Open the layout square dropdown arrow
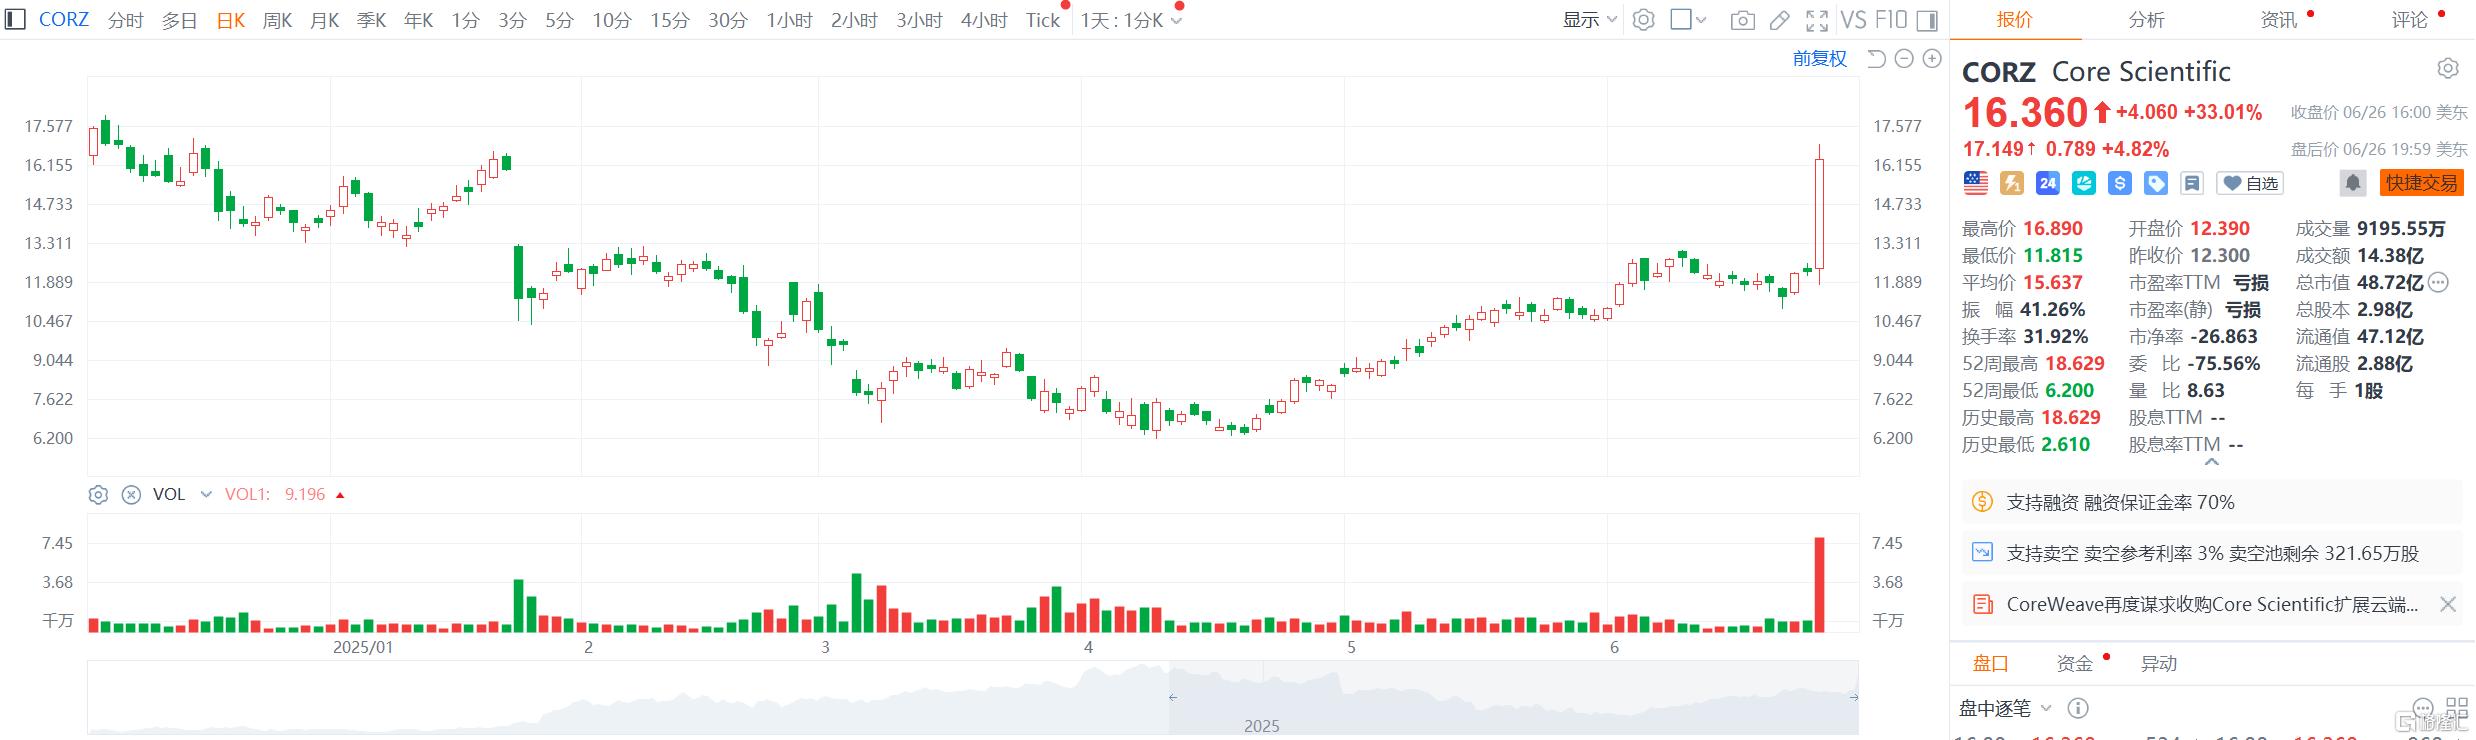The width and height of the screenshot is (2476, 740). [1701, 20]
